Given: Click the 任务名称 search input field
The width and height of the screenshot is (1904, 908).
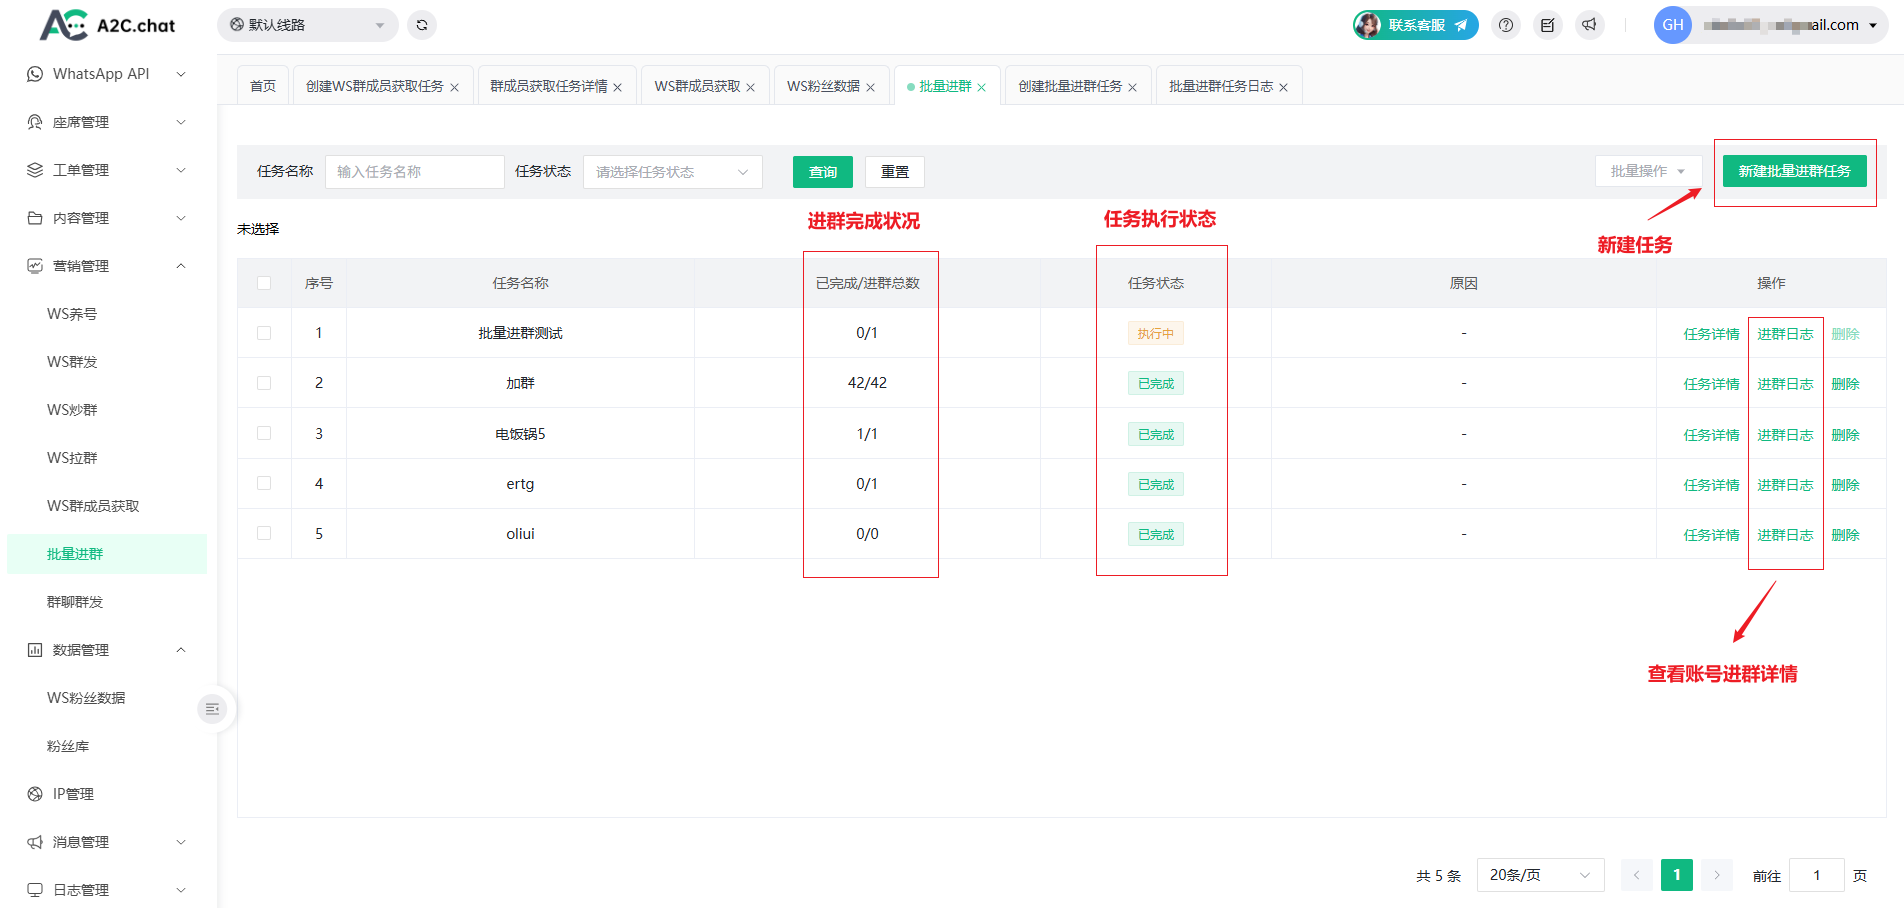Looking at the screenshot, I should pyautogui.click(x=414, y=172).
